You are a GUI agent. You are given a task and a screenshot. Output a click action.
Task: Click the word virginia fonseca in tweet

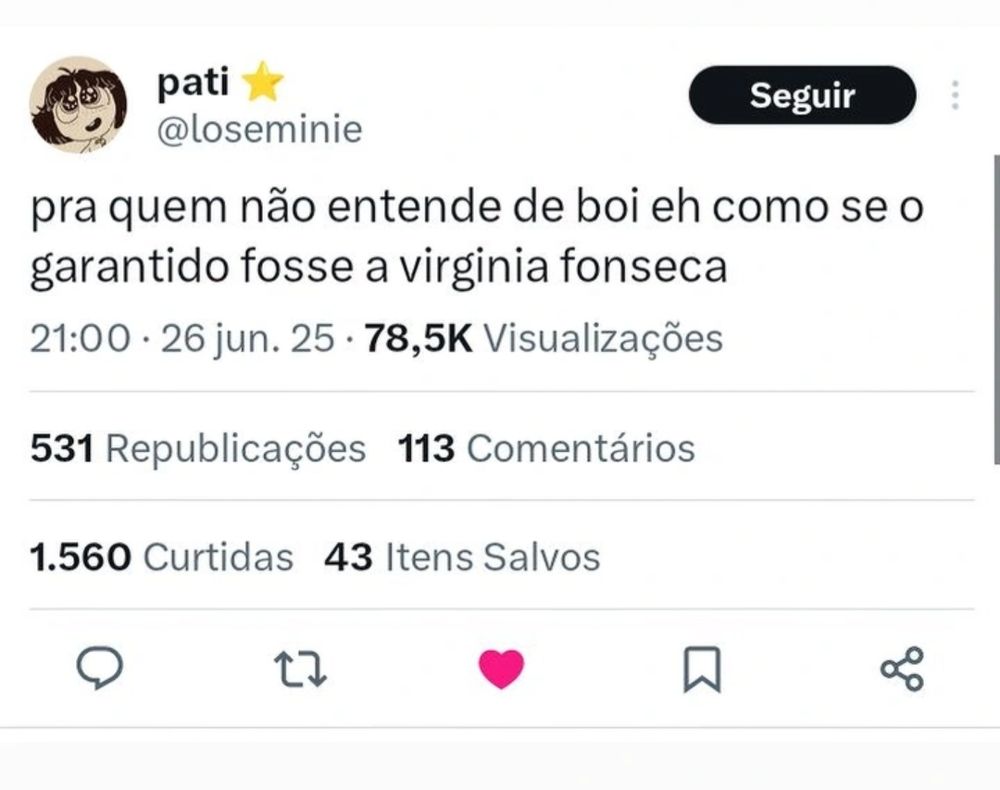click(563, 267)
